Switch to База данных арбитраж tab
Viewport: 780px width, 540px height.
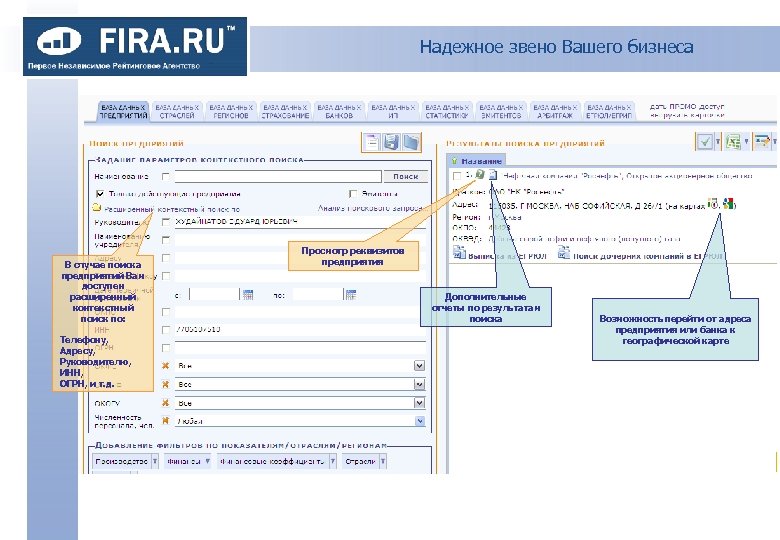pos(555,111)
